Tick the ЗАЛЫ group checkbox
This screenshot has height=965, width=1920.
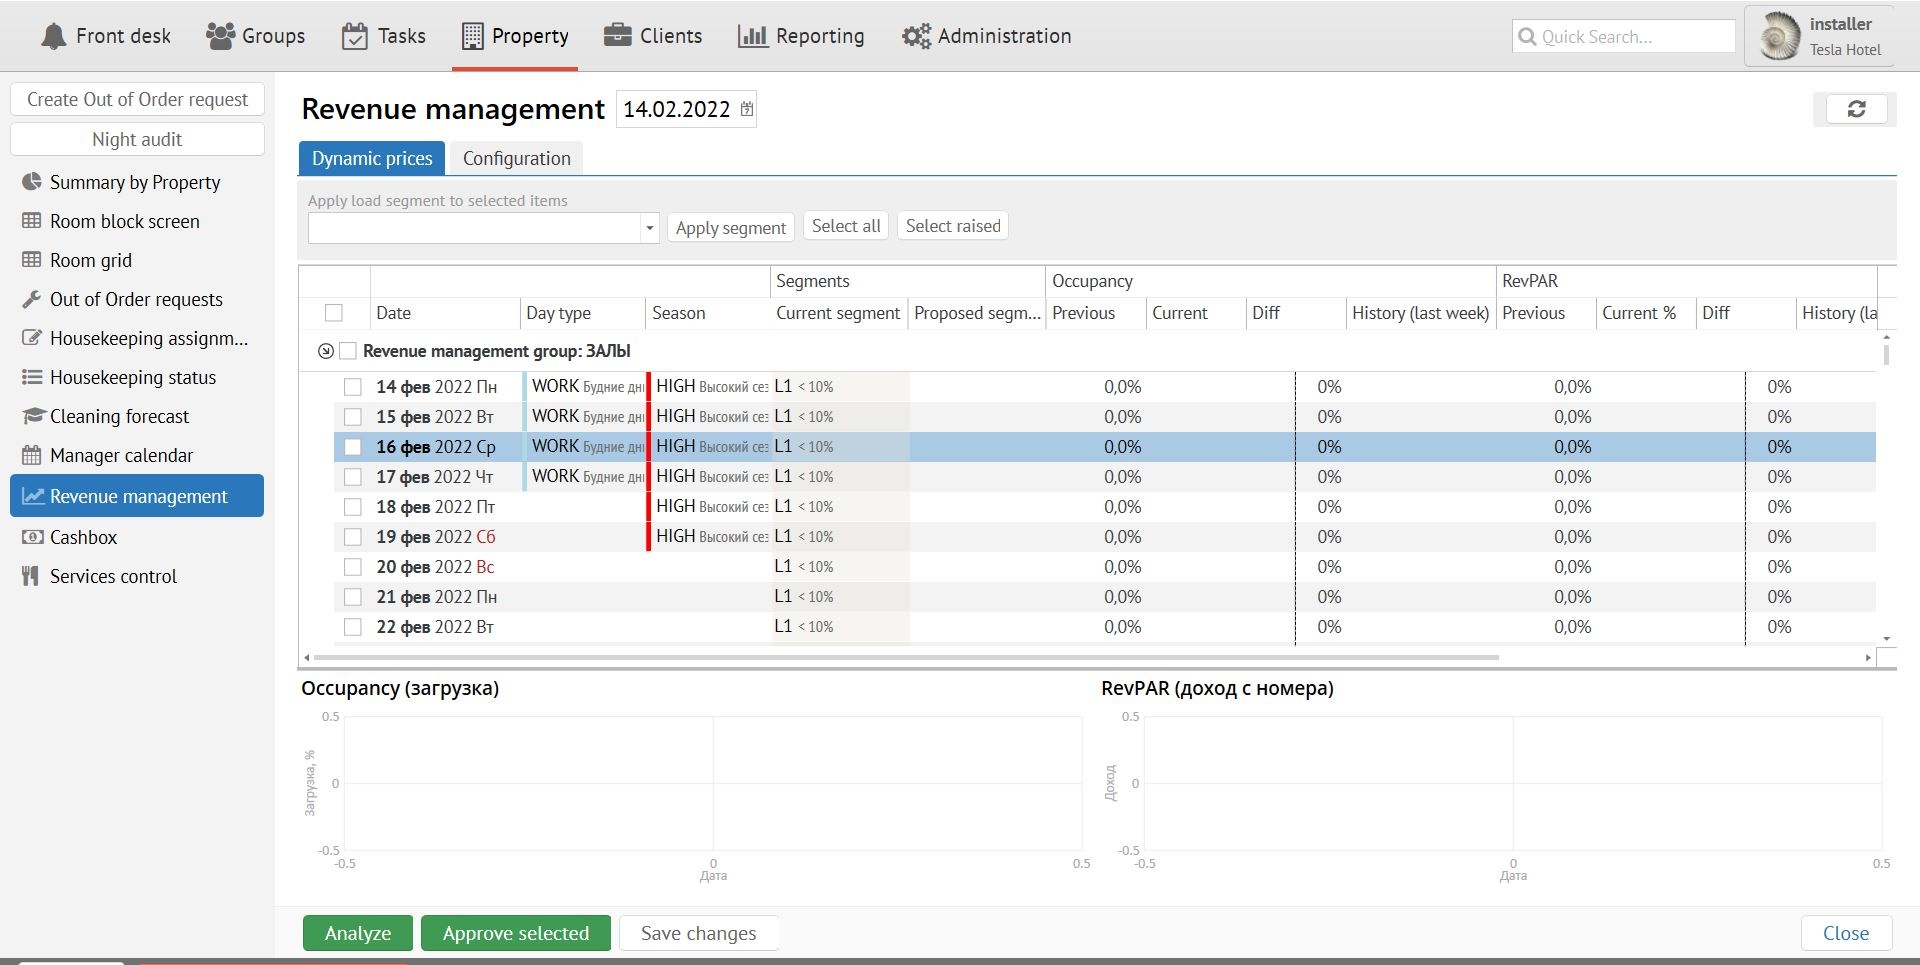348,351
